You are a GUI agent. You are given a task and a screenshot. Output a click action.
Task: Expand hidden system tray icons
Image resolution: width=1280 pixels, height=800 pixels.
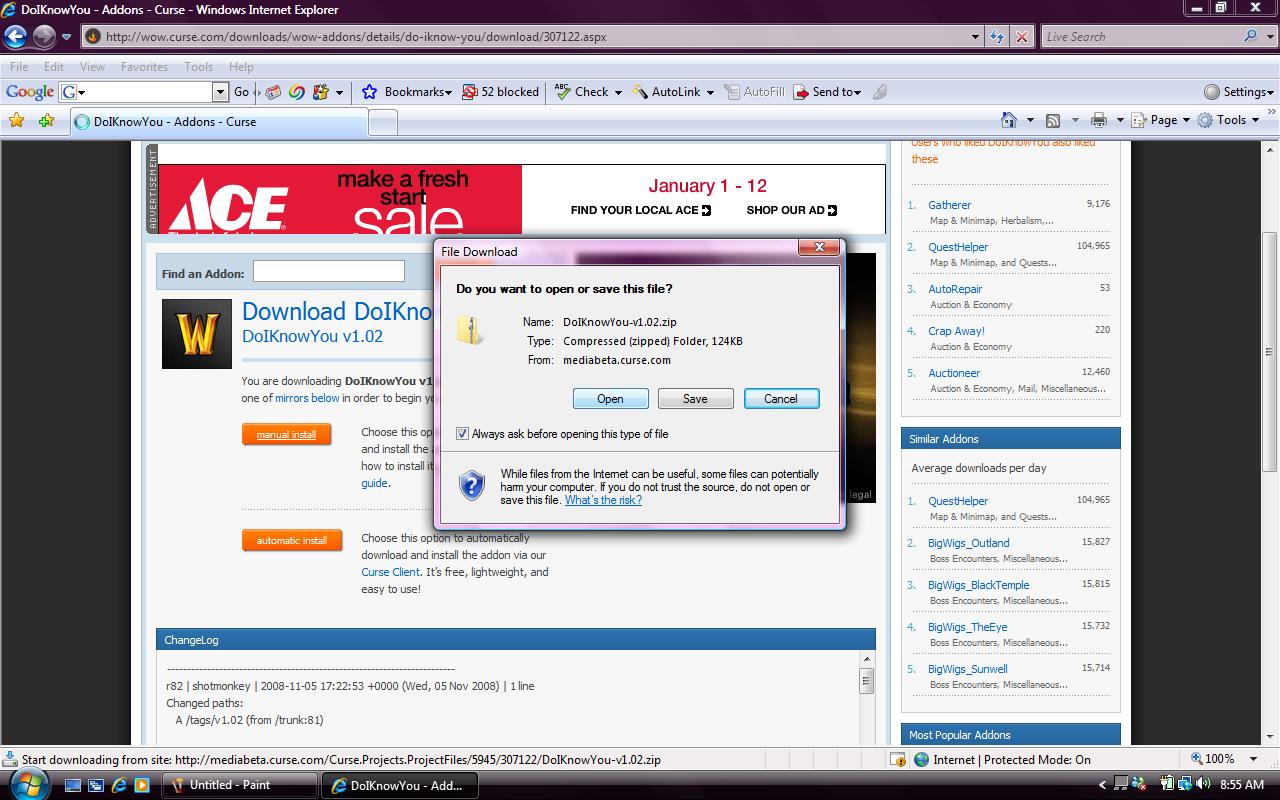pos(1102,785)
